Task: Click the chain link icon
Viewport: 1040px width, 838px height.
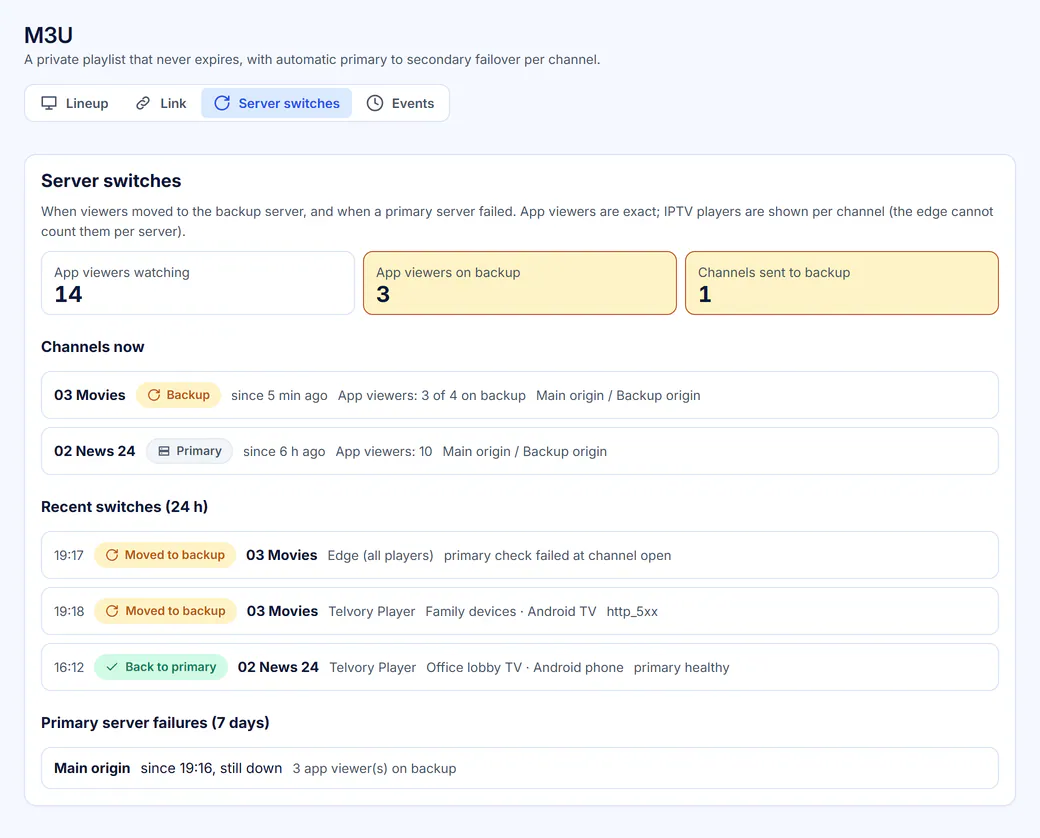Action: 143,104
